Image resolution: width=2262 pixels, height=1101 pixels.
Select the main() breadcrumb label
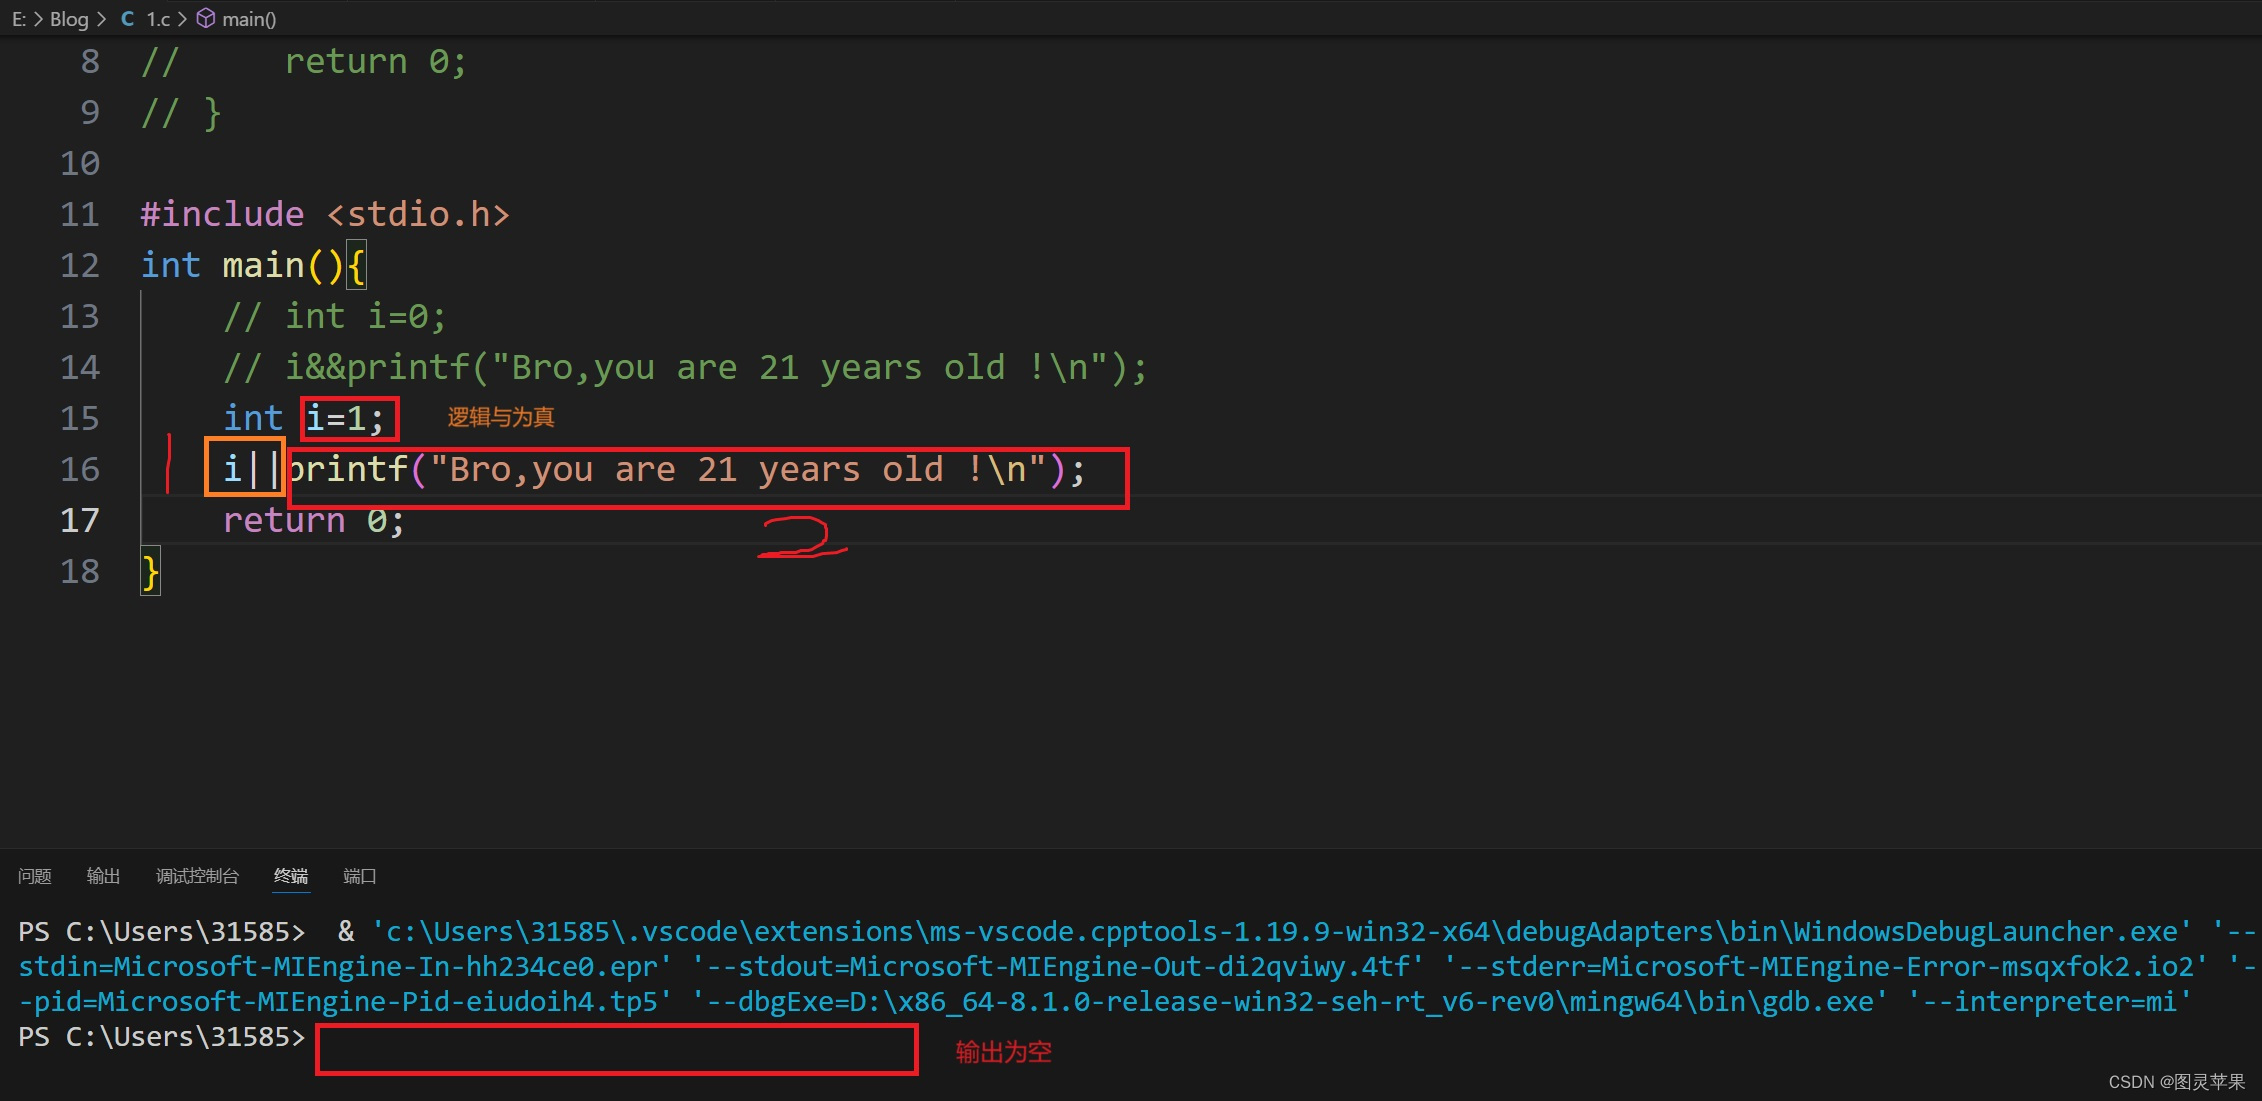pyautogui.click(x=249, y=19)
